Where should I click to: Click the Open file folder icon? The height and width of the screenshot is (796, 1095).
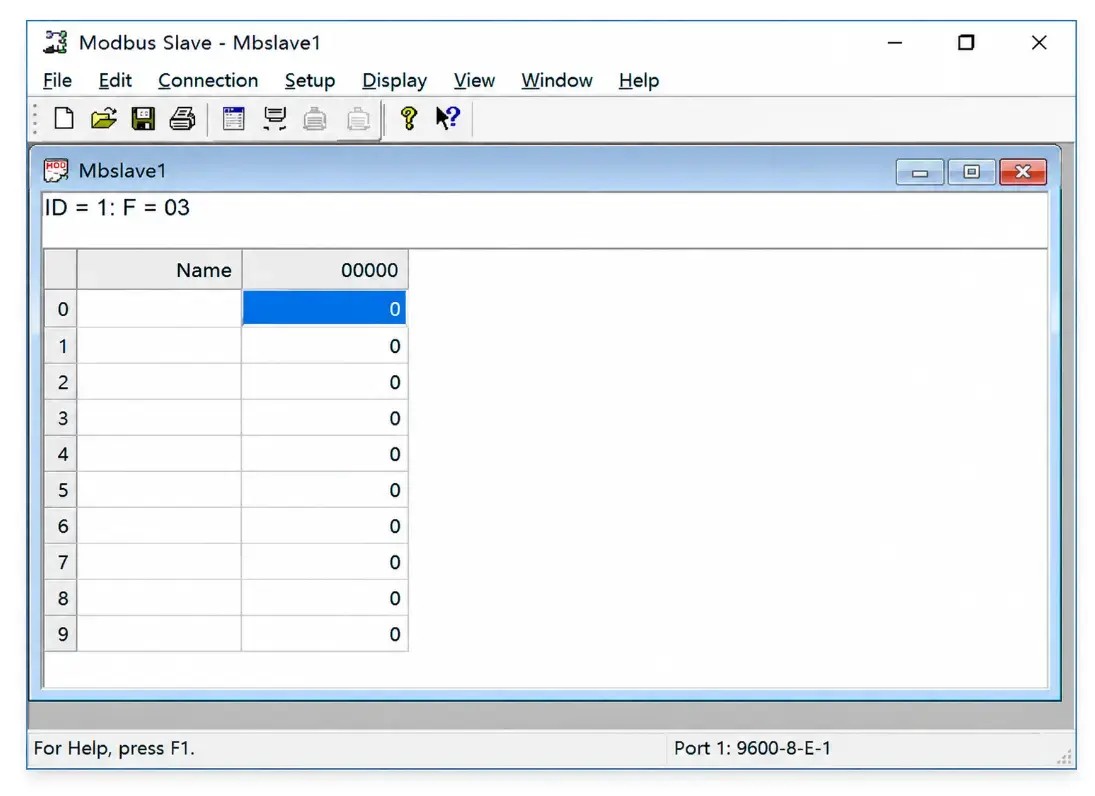coord(103,118)
